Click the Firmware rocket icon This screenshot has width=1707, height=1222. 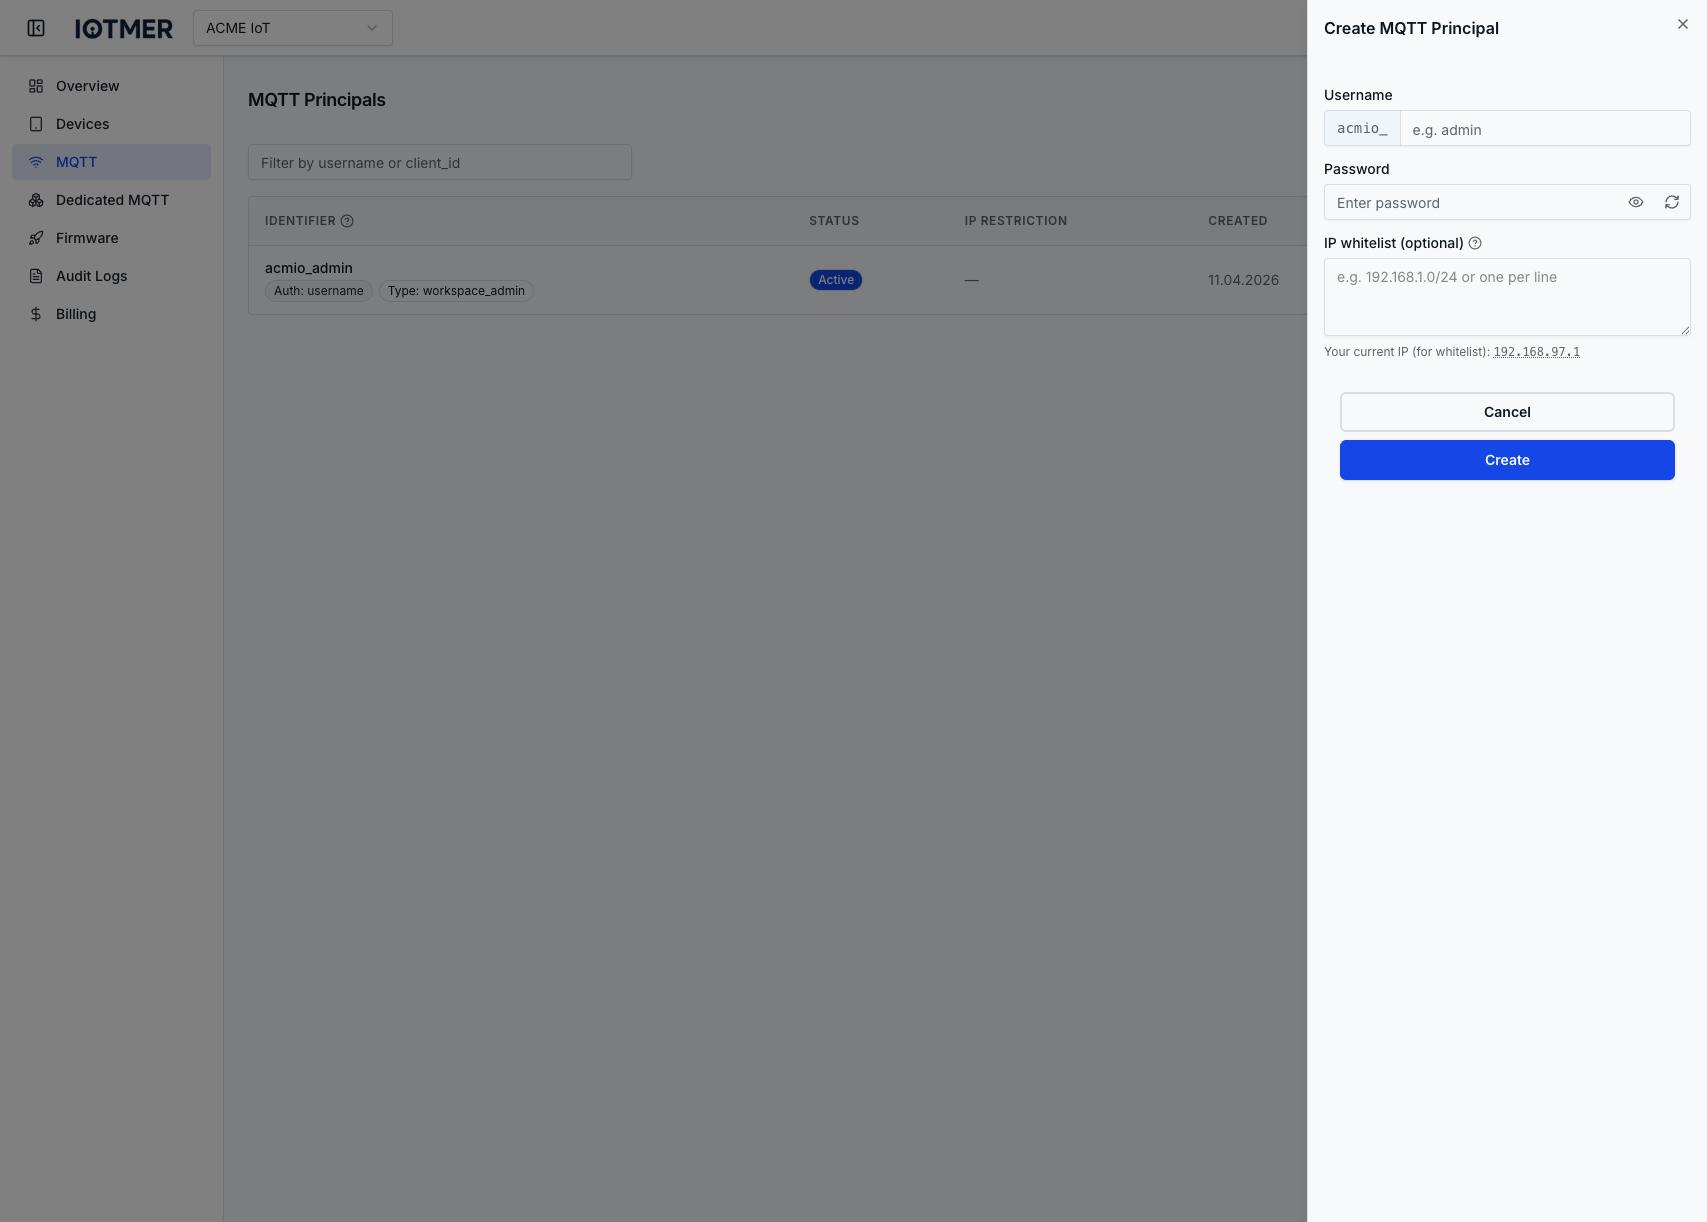coord(35,238)
